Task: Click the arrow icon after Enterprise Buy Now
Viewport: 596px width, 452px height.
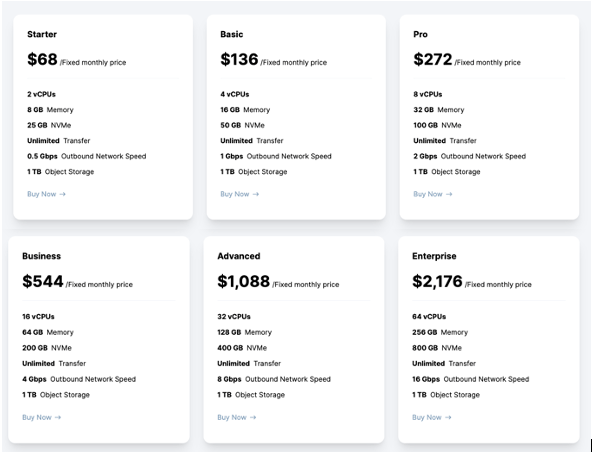Action: [x=448, y=417]
